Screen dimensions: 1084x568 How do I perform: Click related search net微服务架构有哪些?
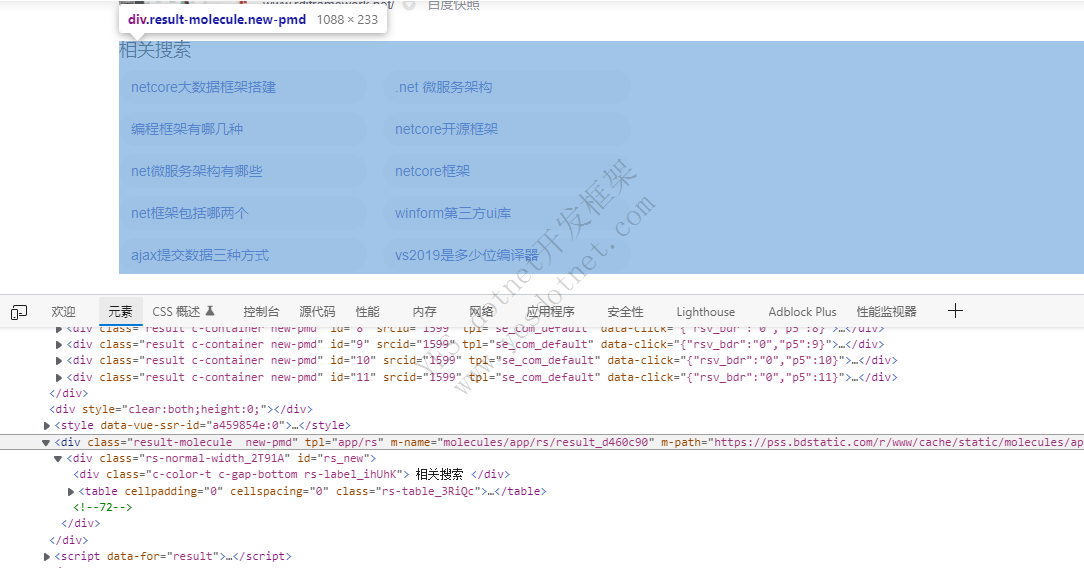point(197,171)
